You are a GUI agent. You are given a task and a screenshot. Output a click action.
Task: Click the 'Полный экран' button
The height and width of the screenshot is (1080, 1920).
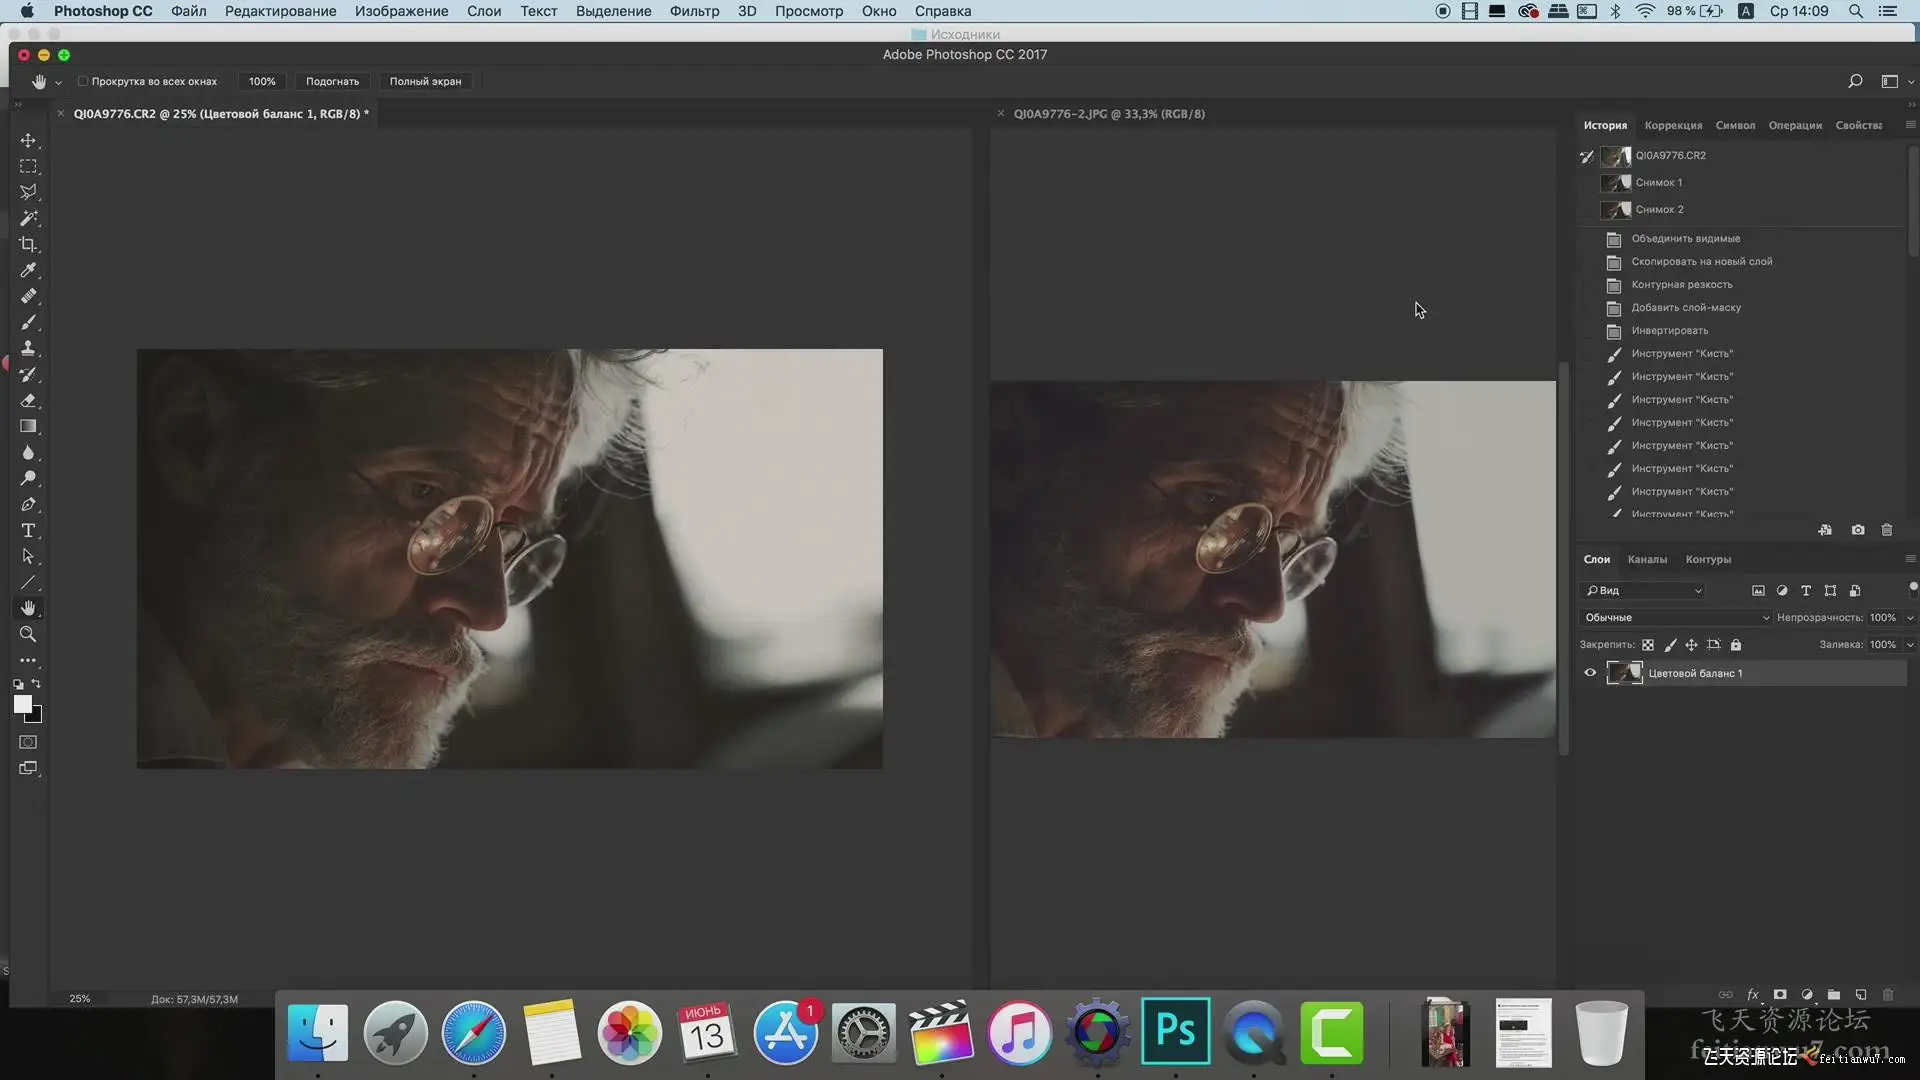425,82
